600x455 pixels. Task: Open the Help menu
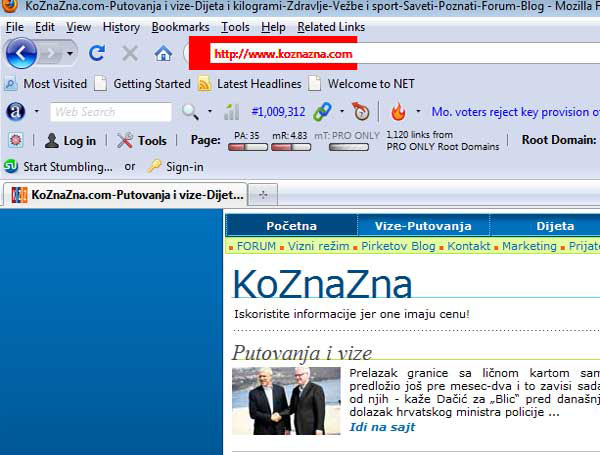pyautogui.click(x=273, y=27)
